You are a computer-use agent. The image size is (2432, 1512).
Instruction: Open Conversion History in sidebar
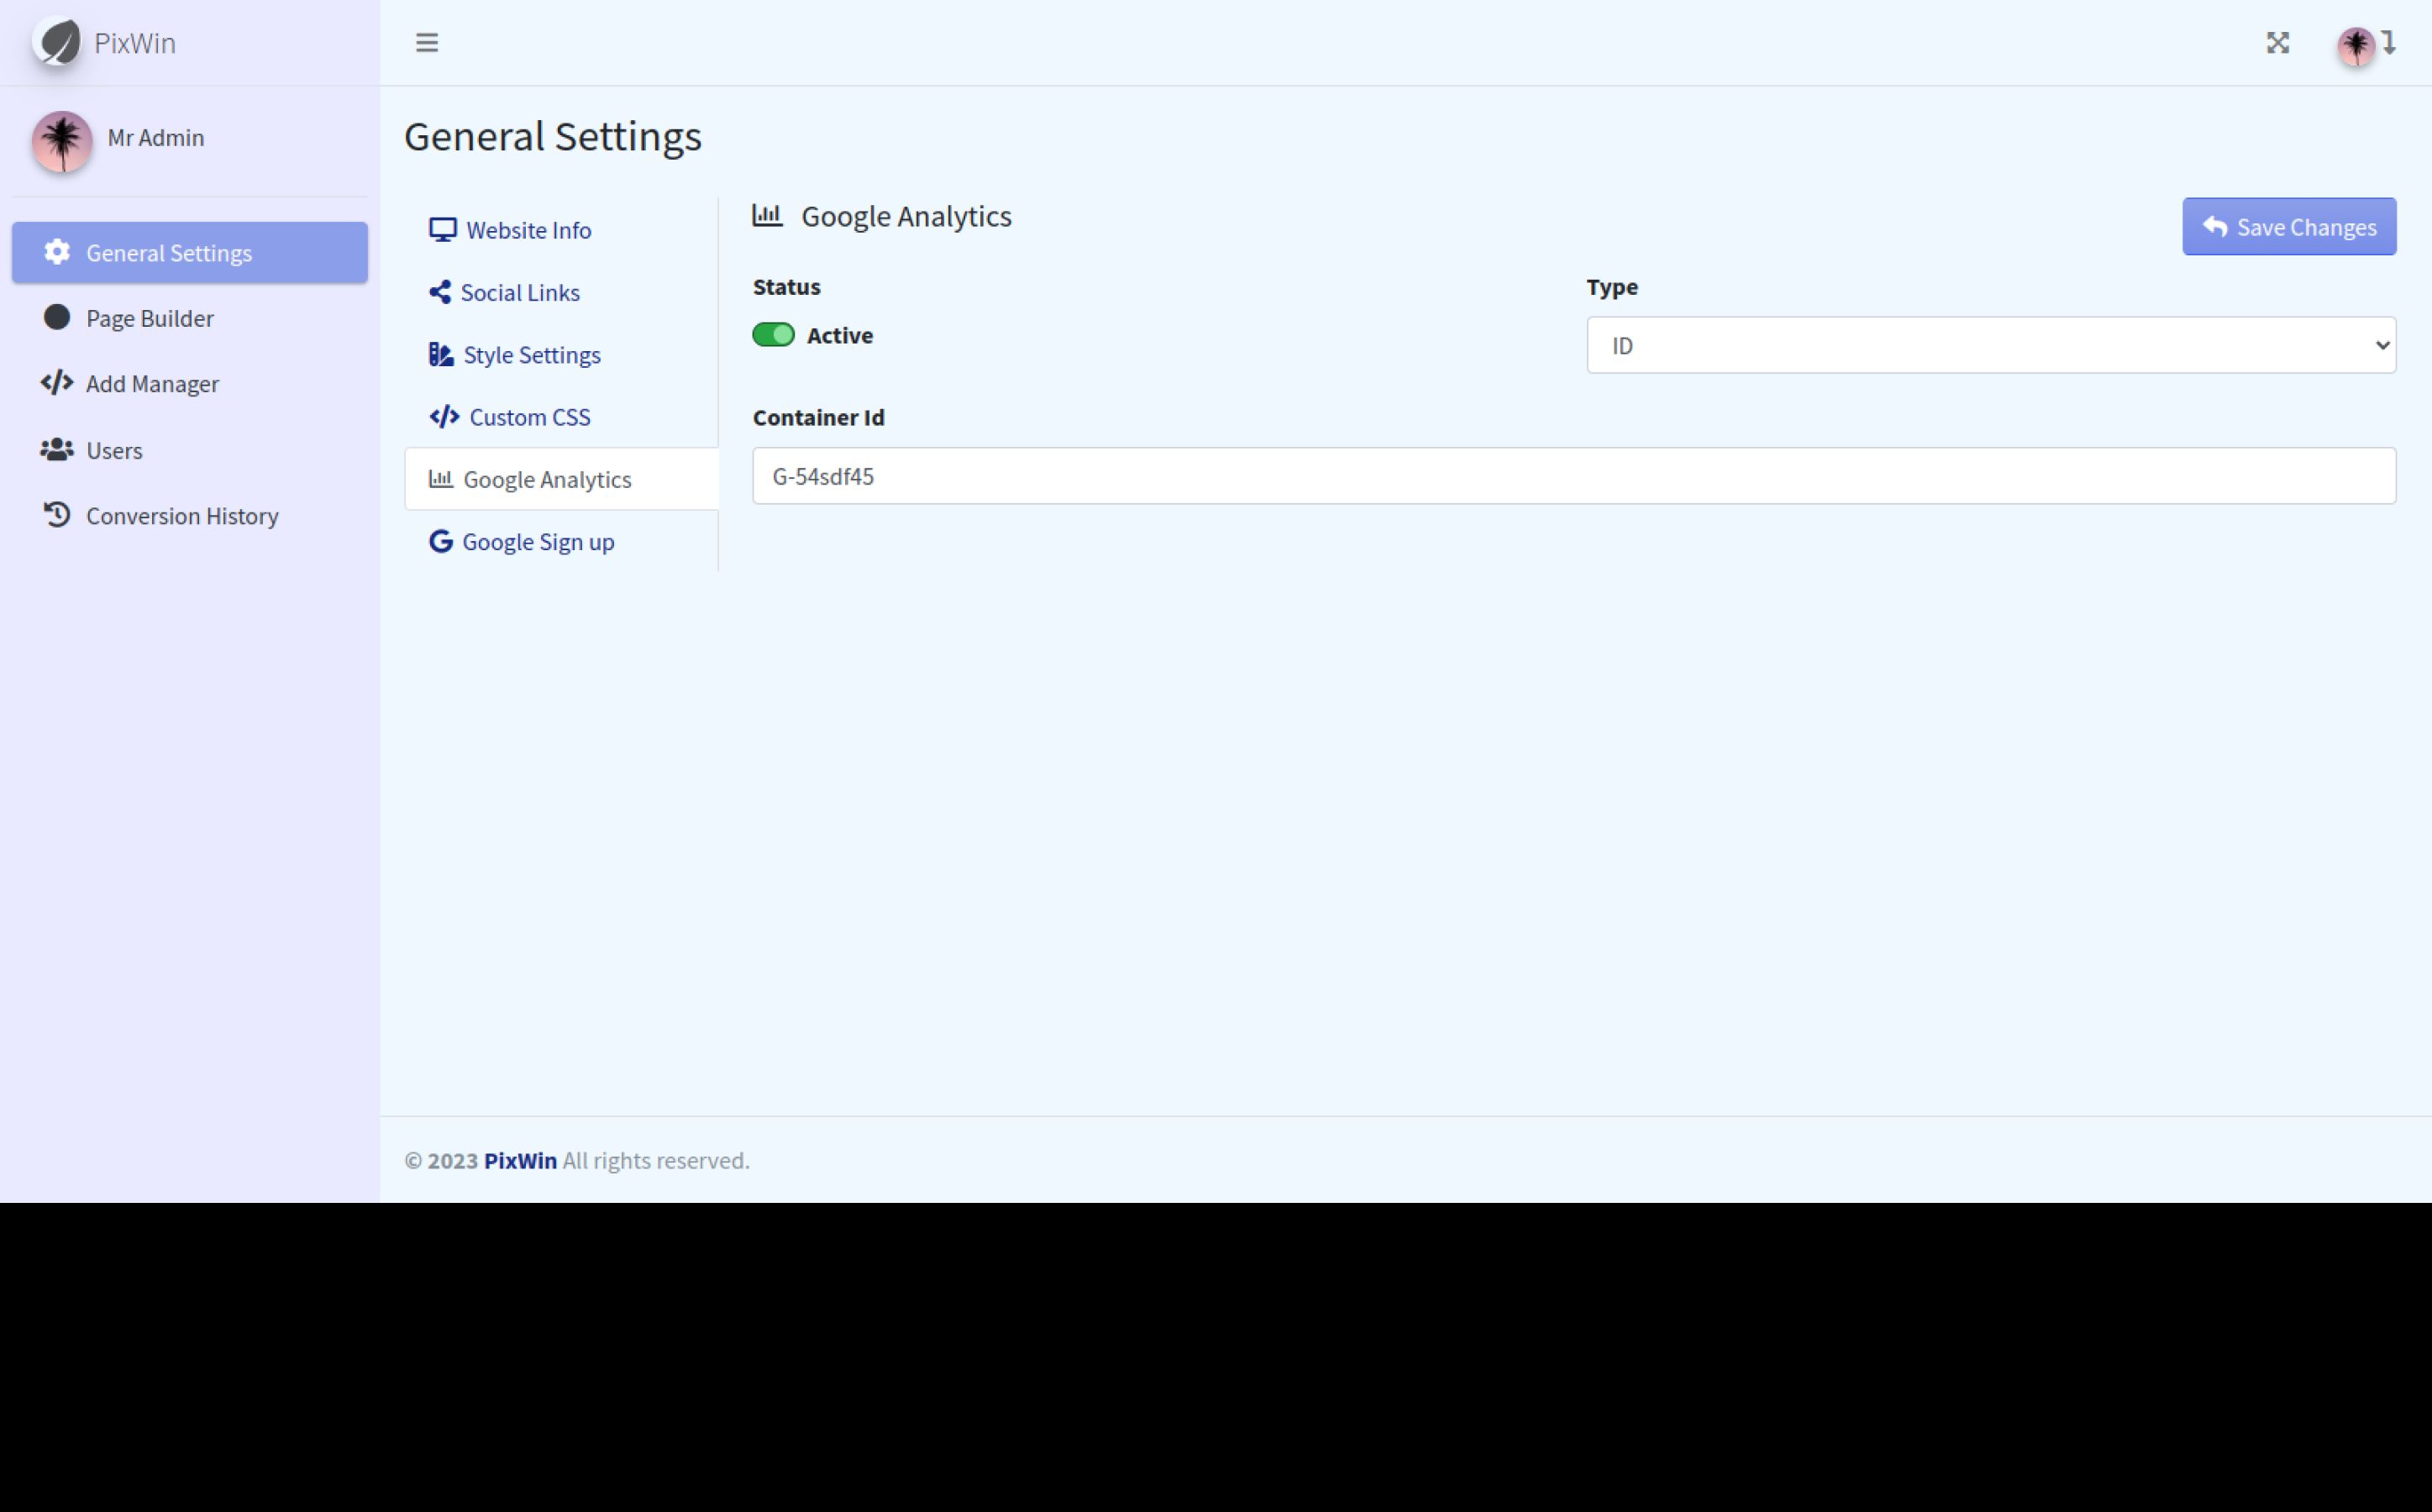(190, 516)
